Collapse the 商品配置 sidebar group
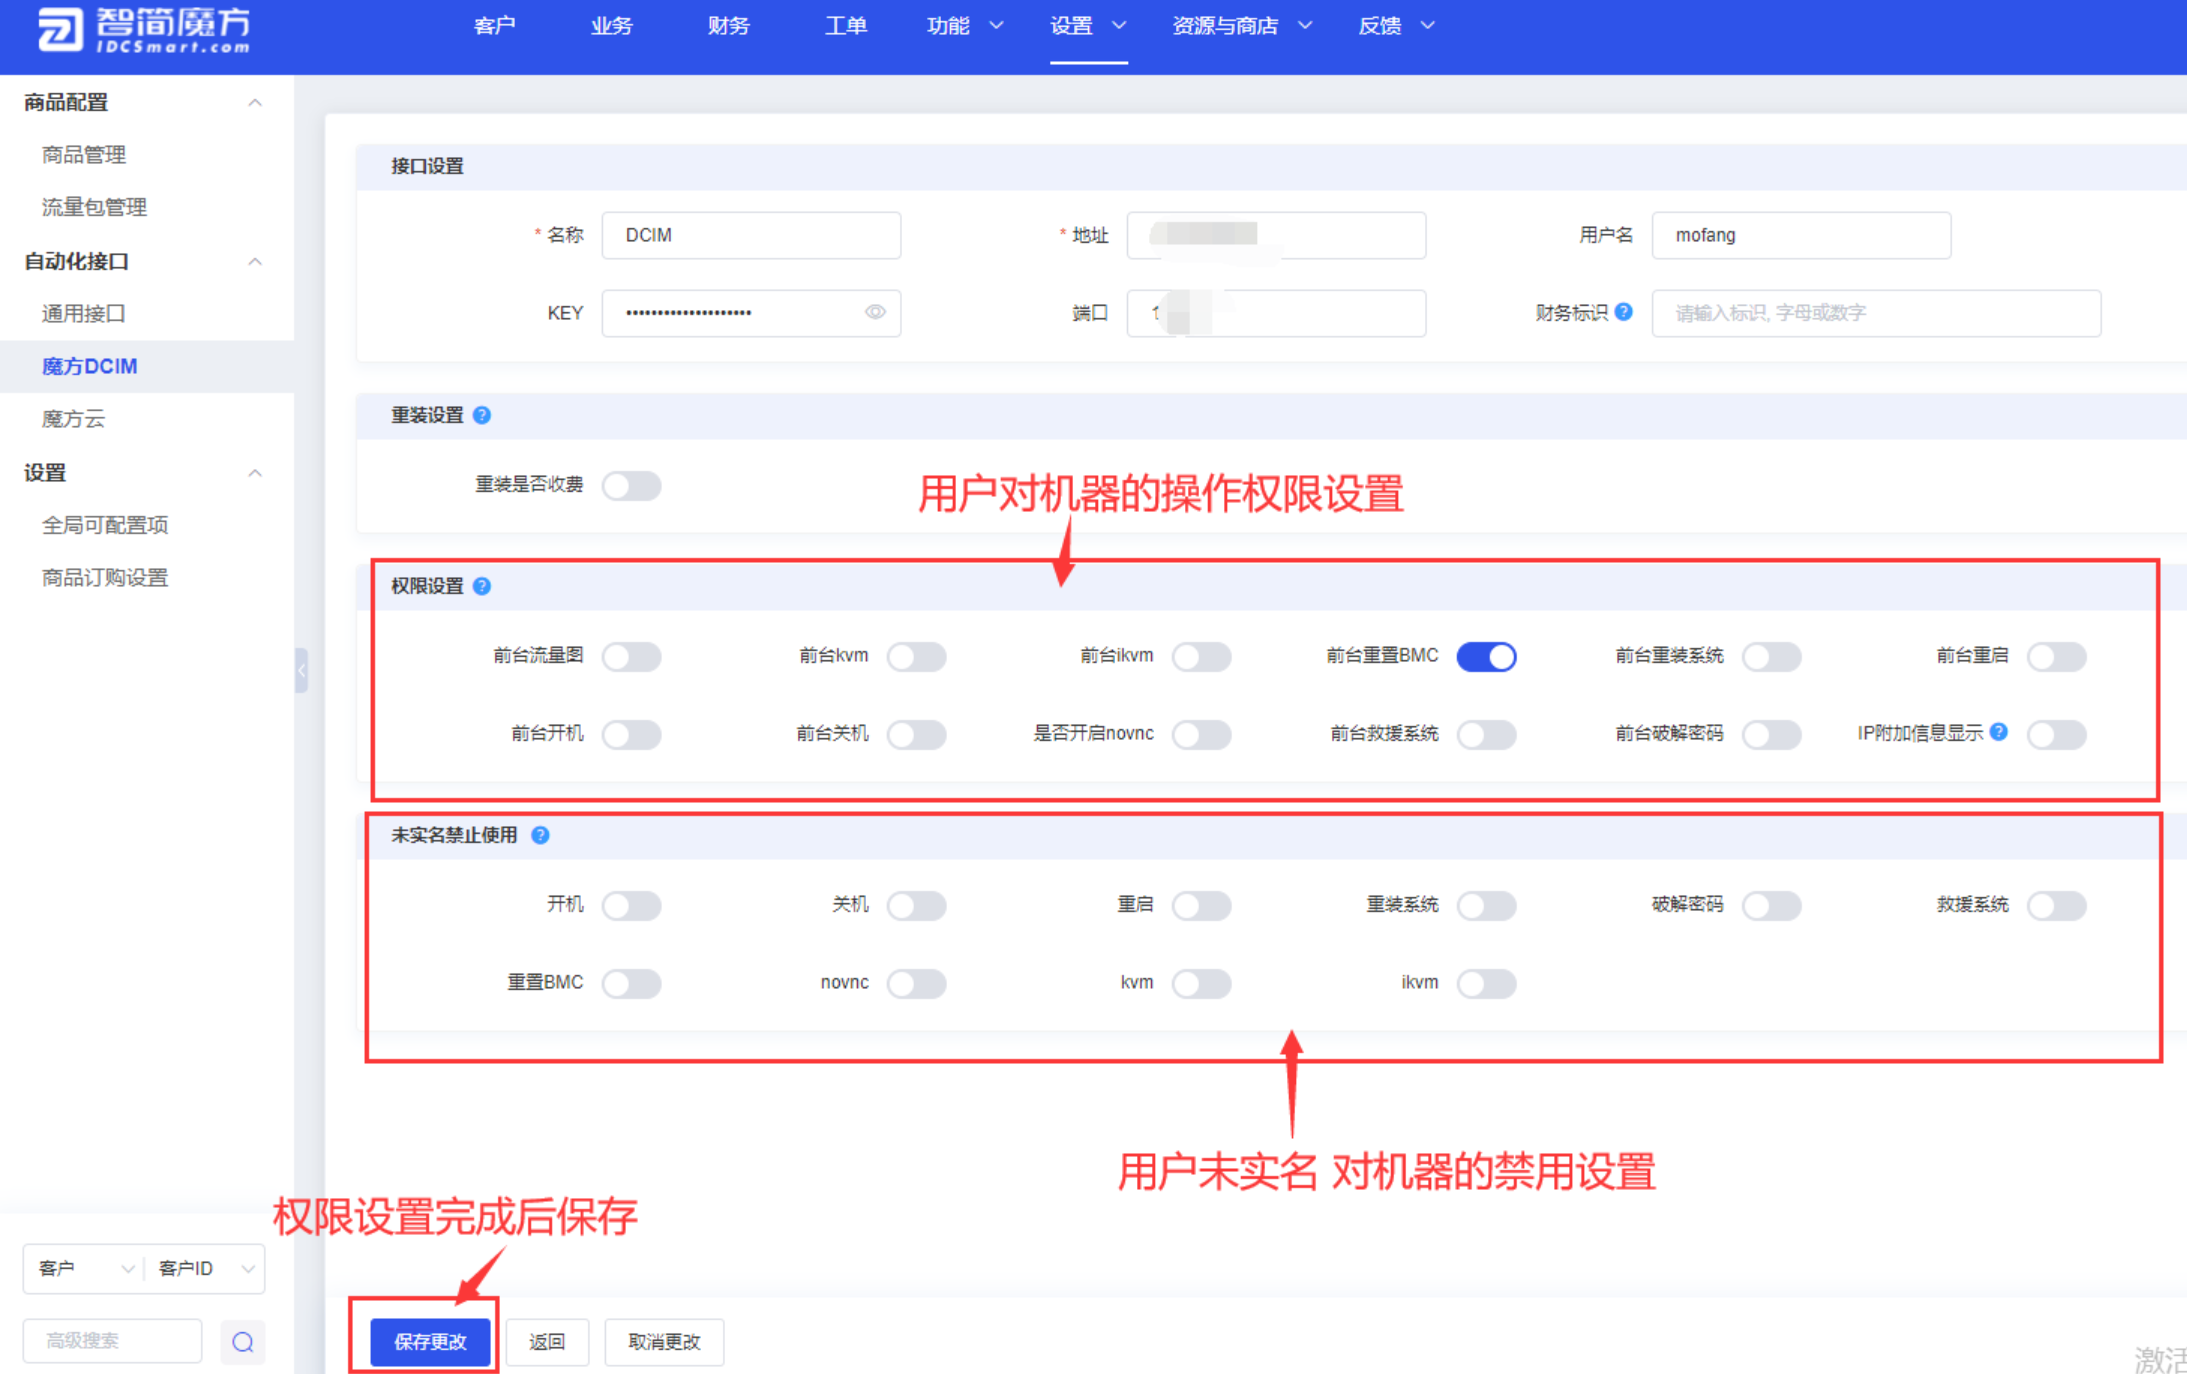The image size is (2187, 1374). [255, 103]
